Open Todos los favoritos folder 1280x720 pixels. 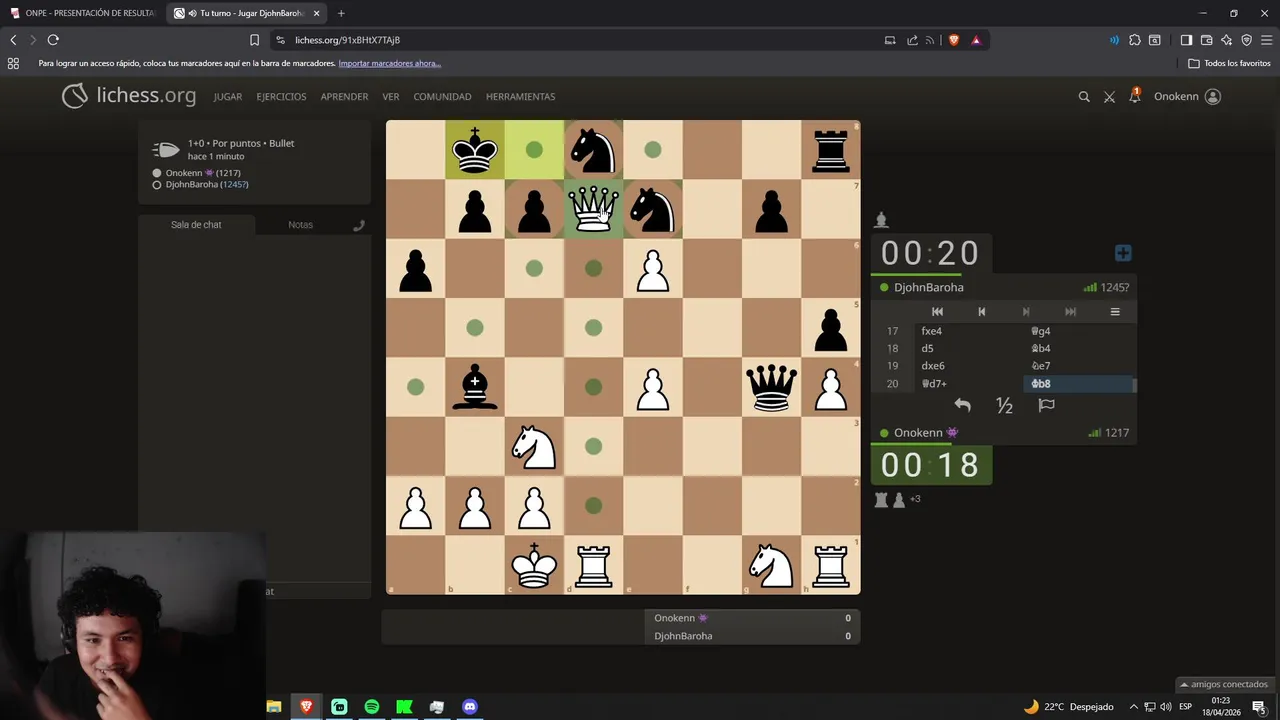1229,63
